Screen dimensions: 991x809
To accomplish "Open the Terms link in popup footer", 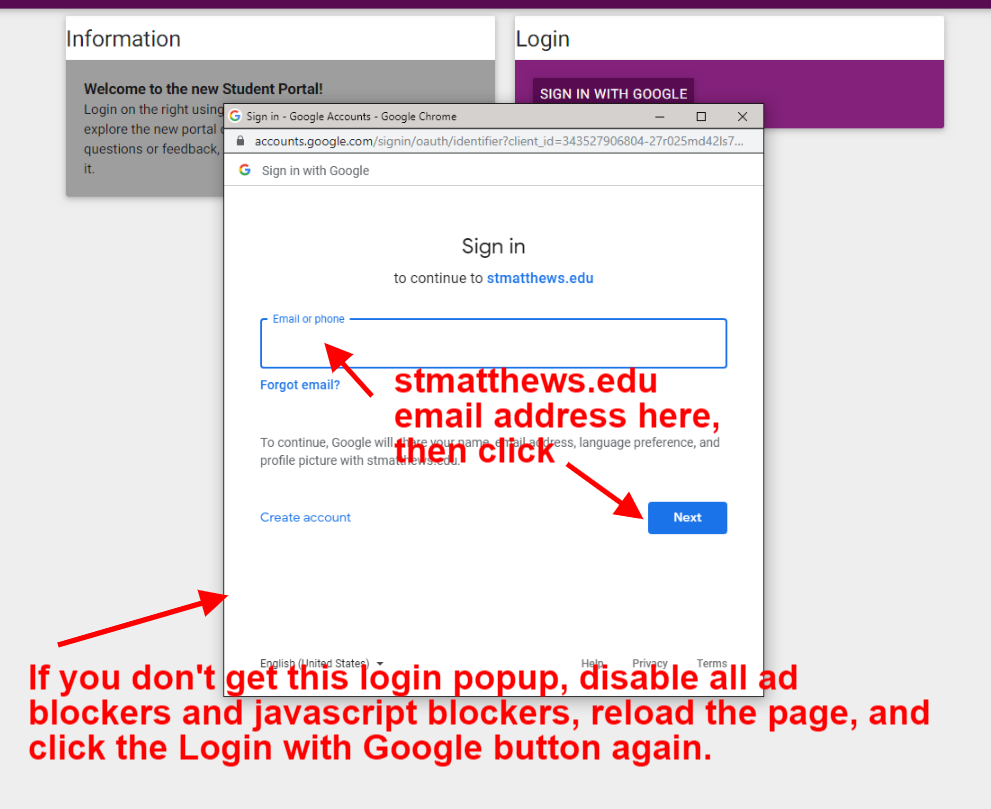I will point(712,663).
